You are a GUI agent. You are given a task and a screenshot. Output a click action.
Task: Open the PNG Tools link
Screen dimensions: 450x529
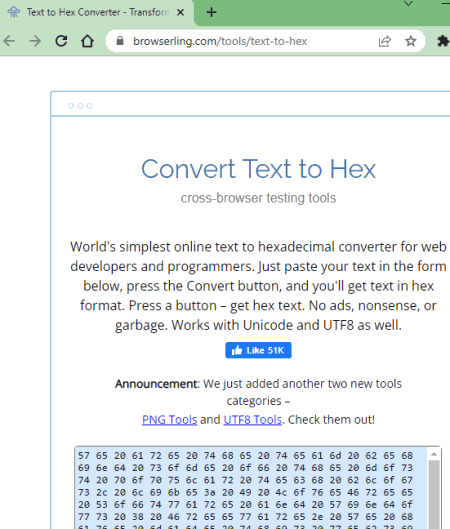(169, 419)
